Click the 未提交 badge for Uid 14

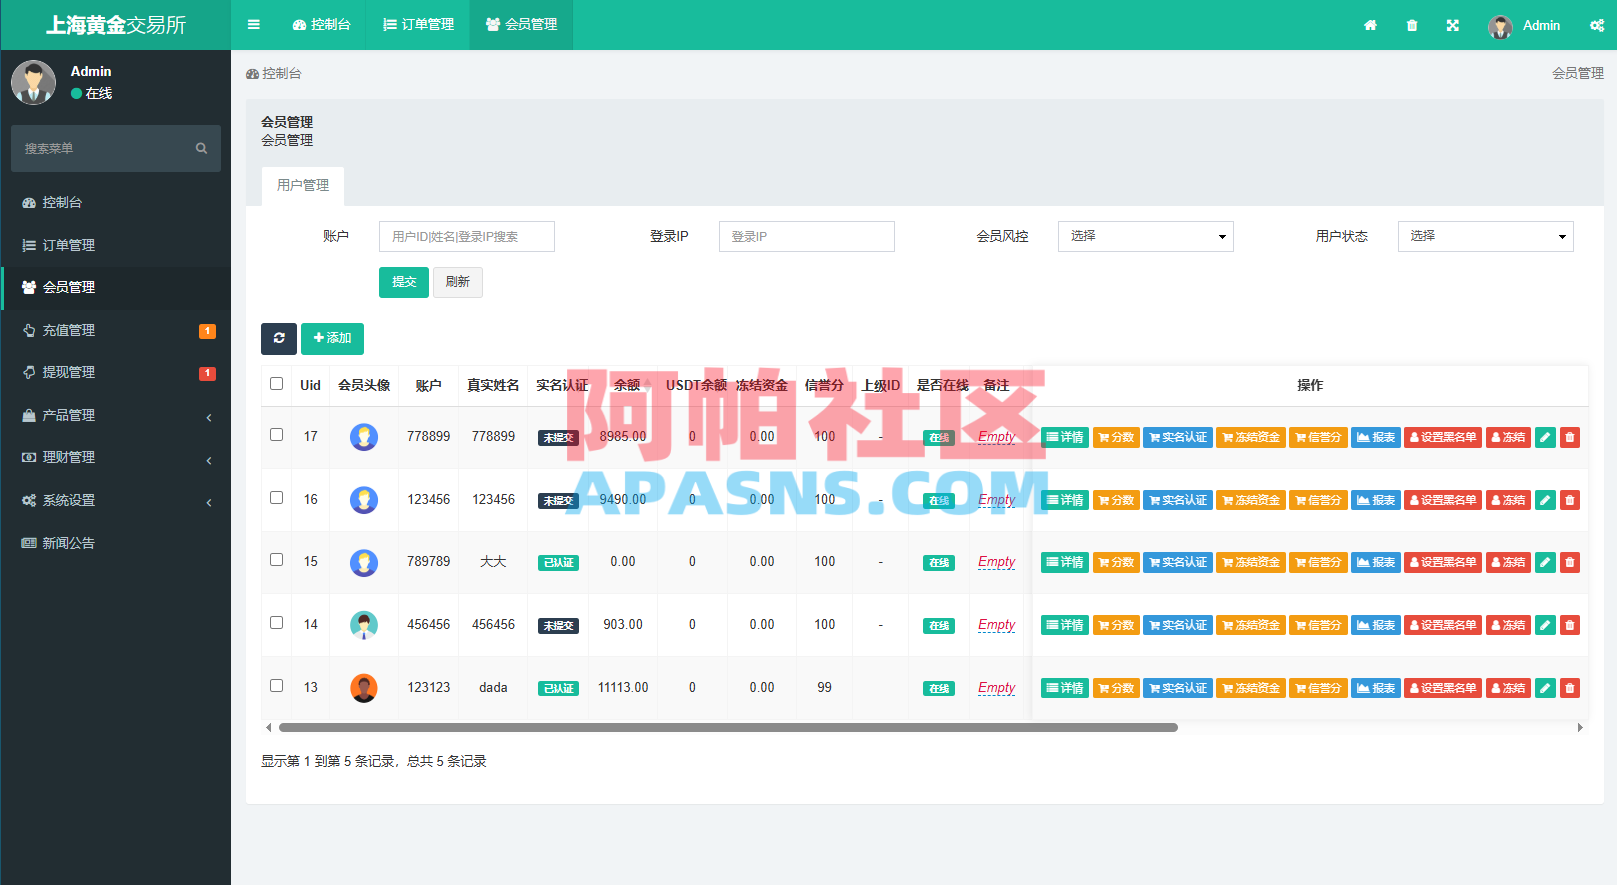558,626
